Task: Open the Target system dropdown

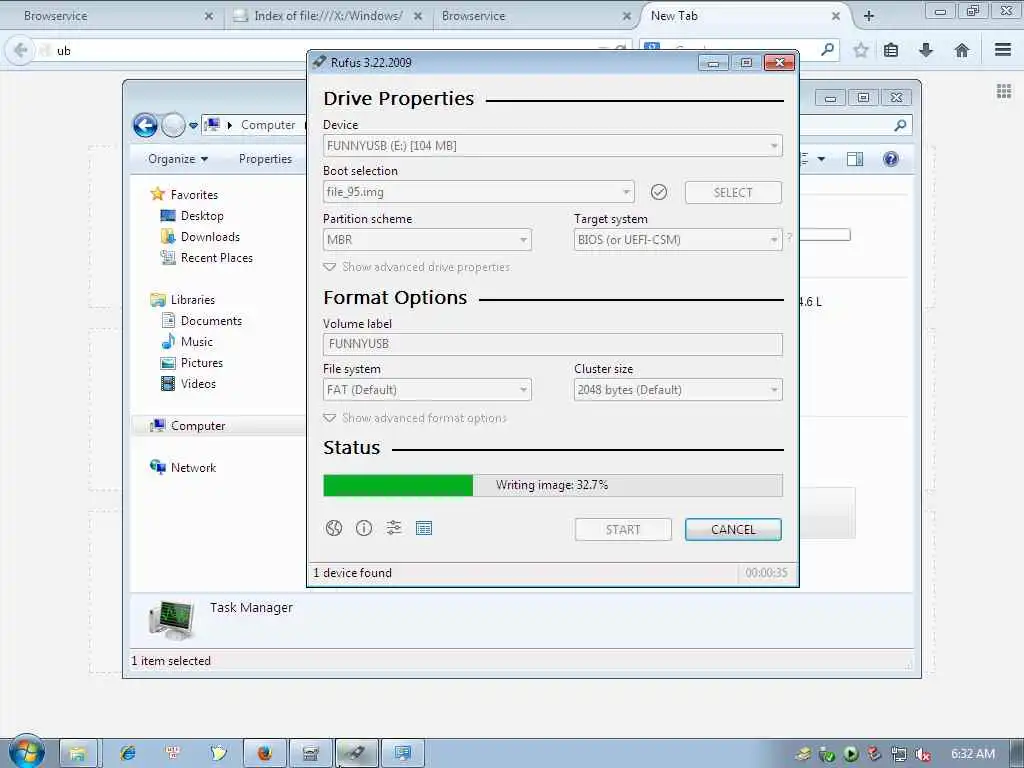Action: (x=678, y=240)
